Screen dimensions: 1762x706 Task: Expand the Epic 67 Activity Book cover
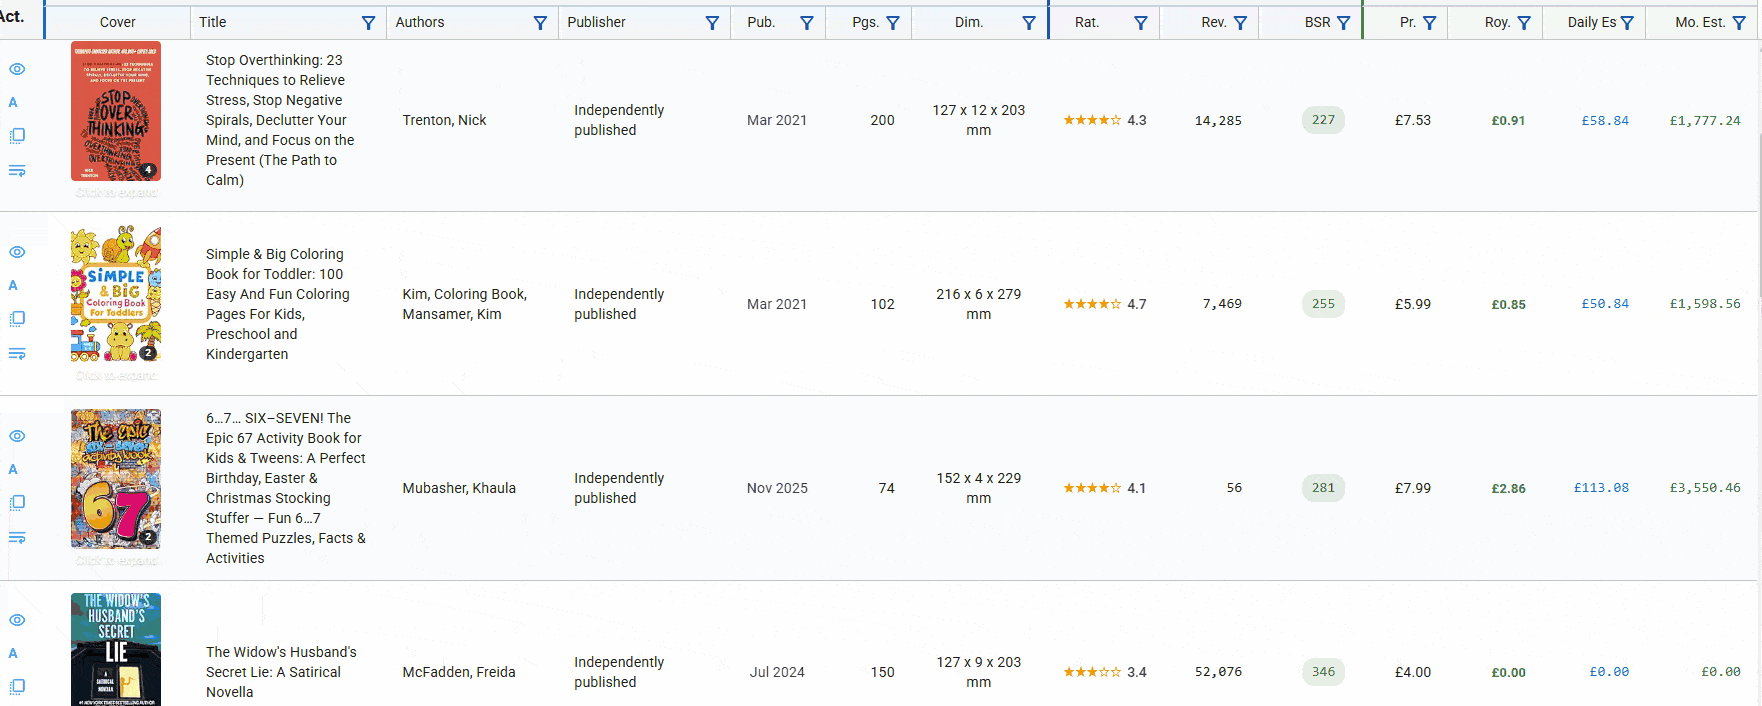[x=116, y=479]
